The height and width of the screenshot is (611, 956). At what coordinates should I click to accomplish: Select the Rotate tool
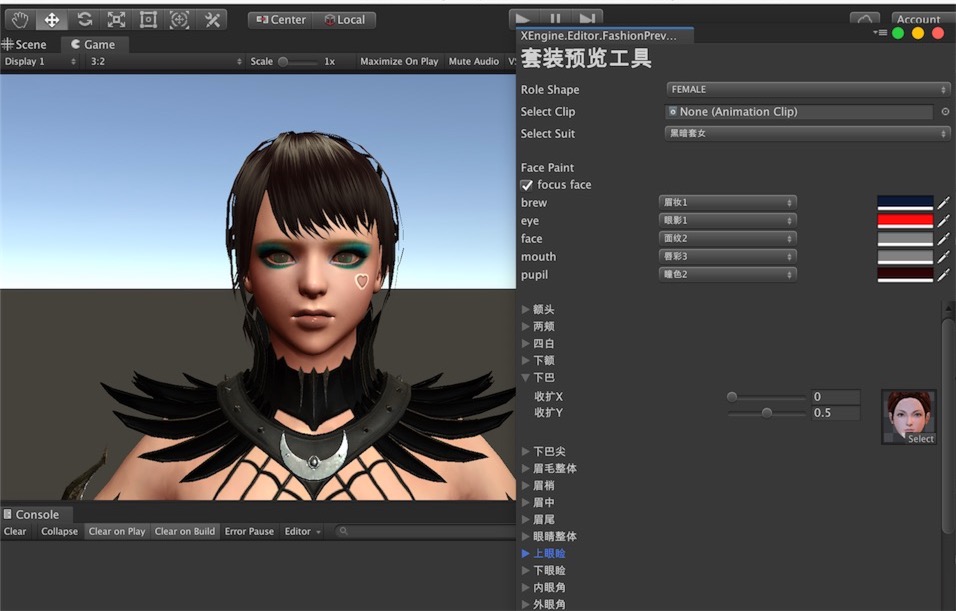pos(84,19)
